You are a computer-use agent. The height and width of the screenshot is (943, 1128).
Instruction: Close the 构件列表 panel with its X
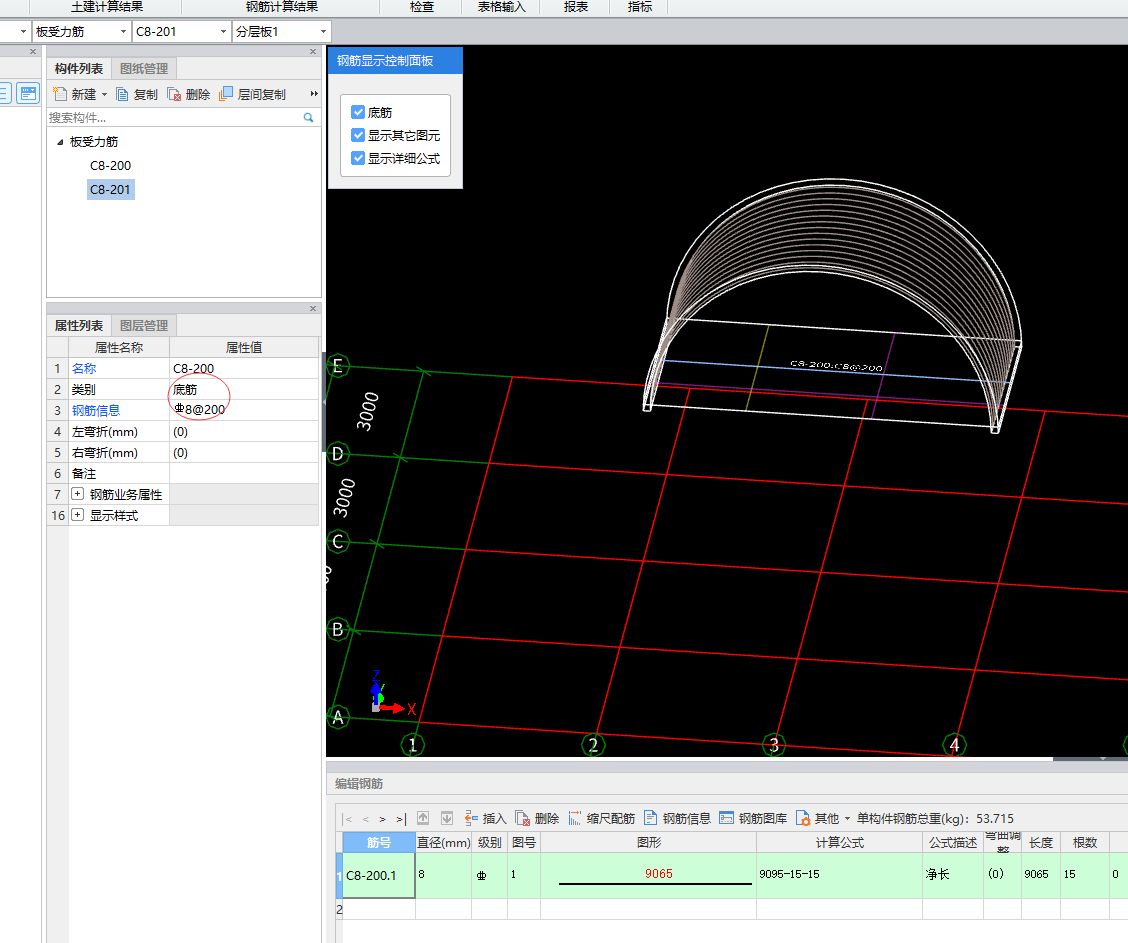313,51
